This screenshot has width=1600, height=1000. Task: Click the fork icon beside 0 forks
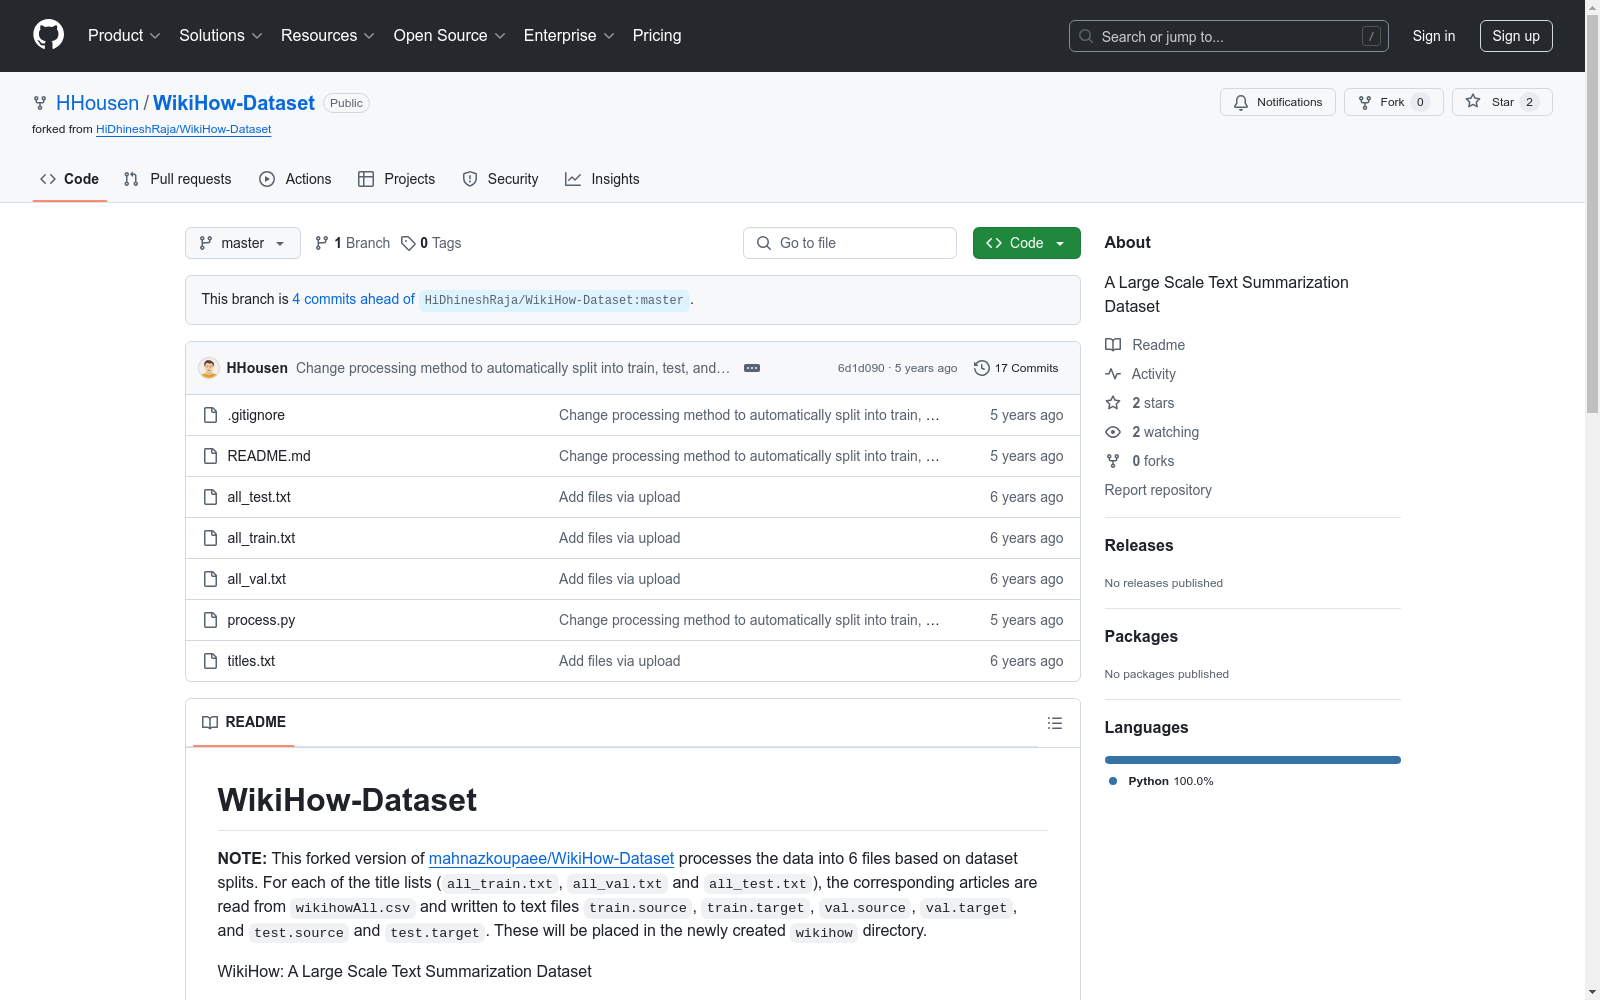point(1113,461)
